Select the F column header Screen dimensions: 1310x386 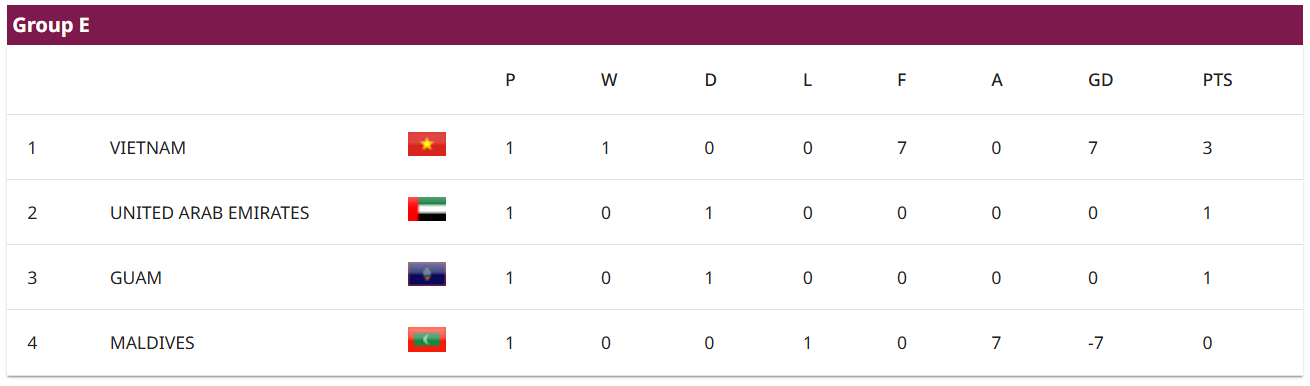click(901, 81)
